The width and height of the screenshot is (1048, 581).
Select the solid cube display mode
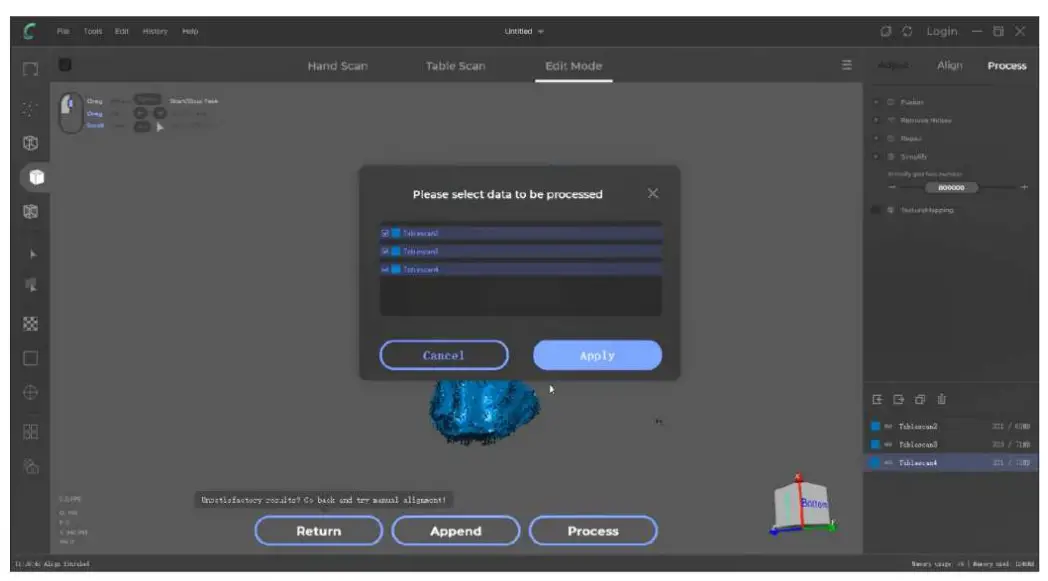36,177
